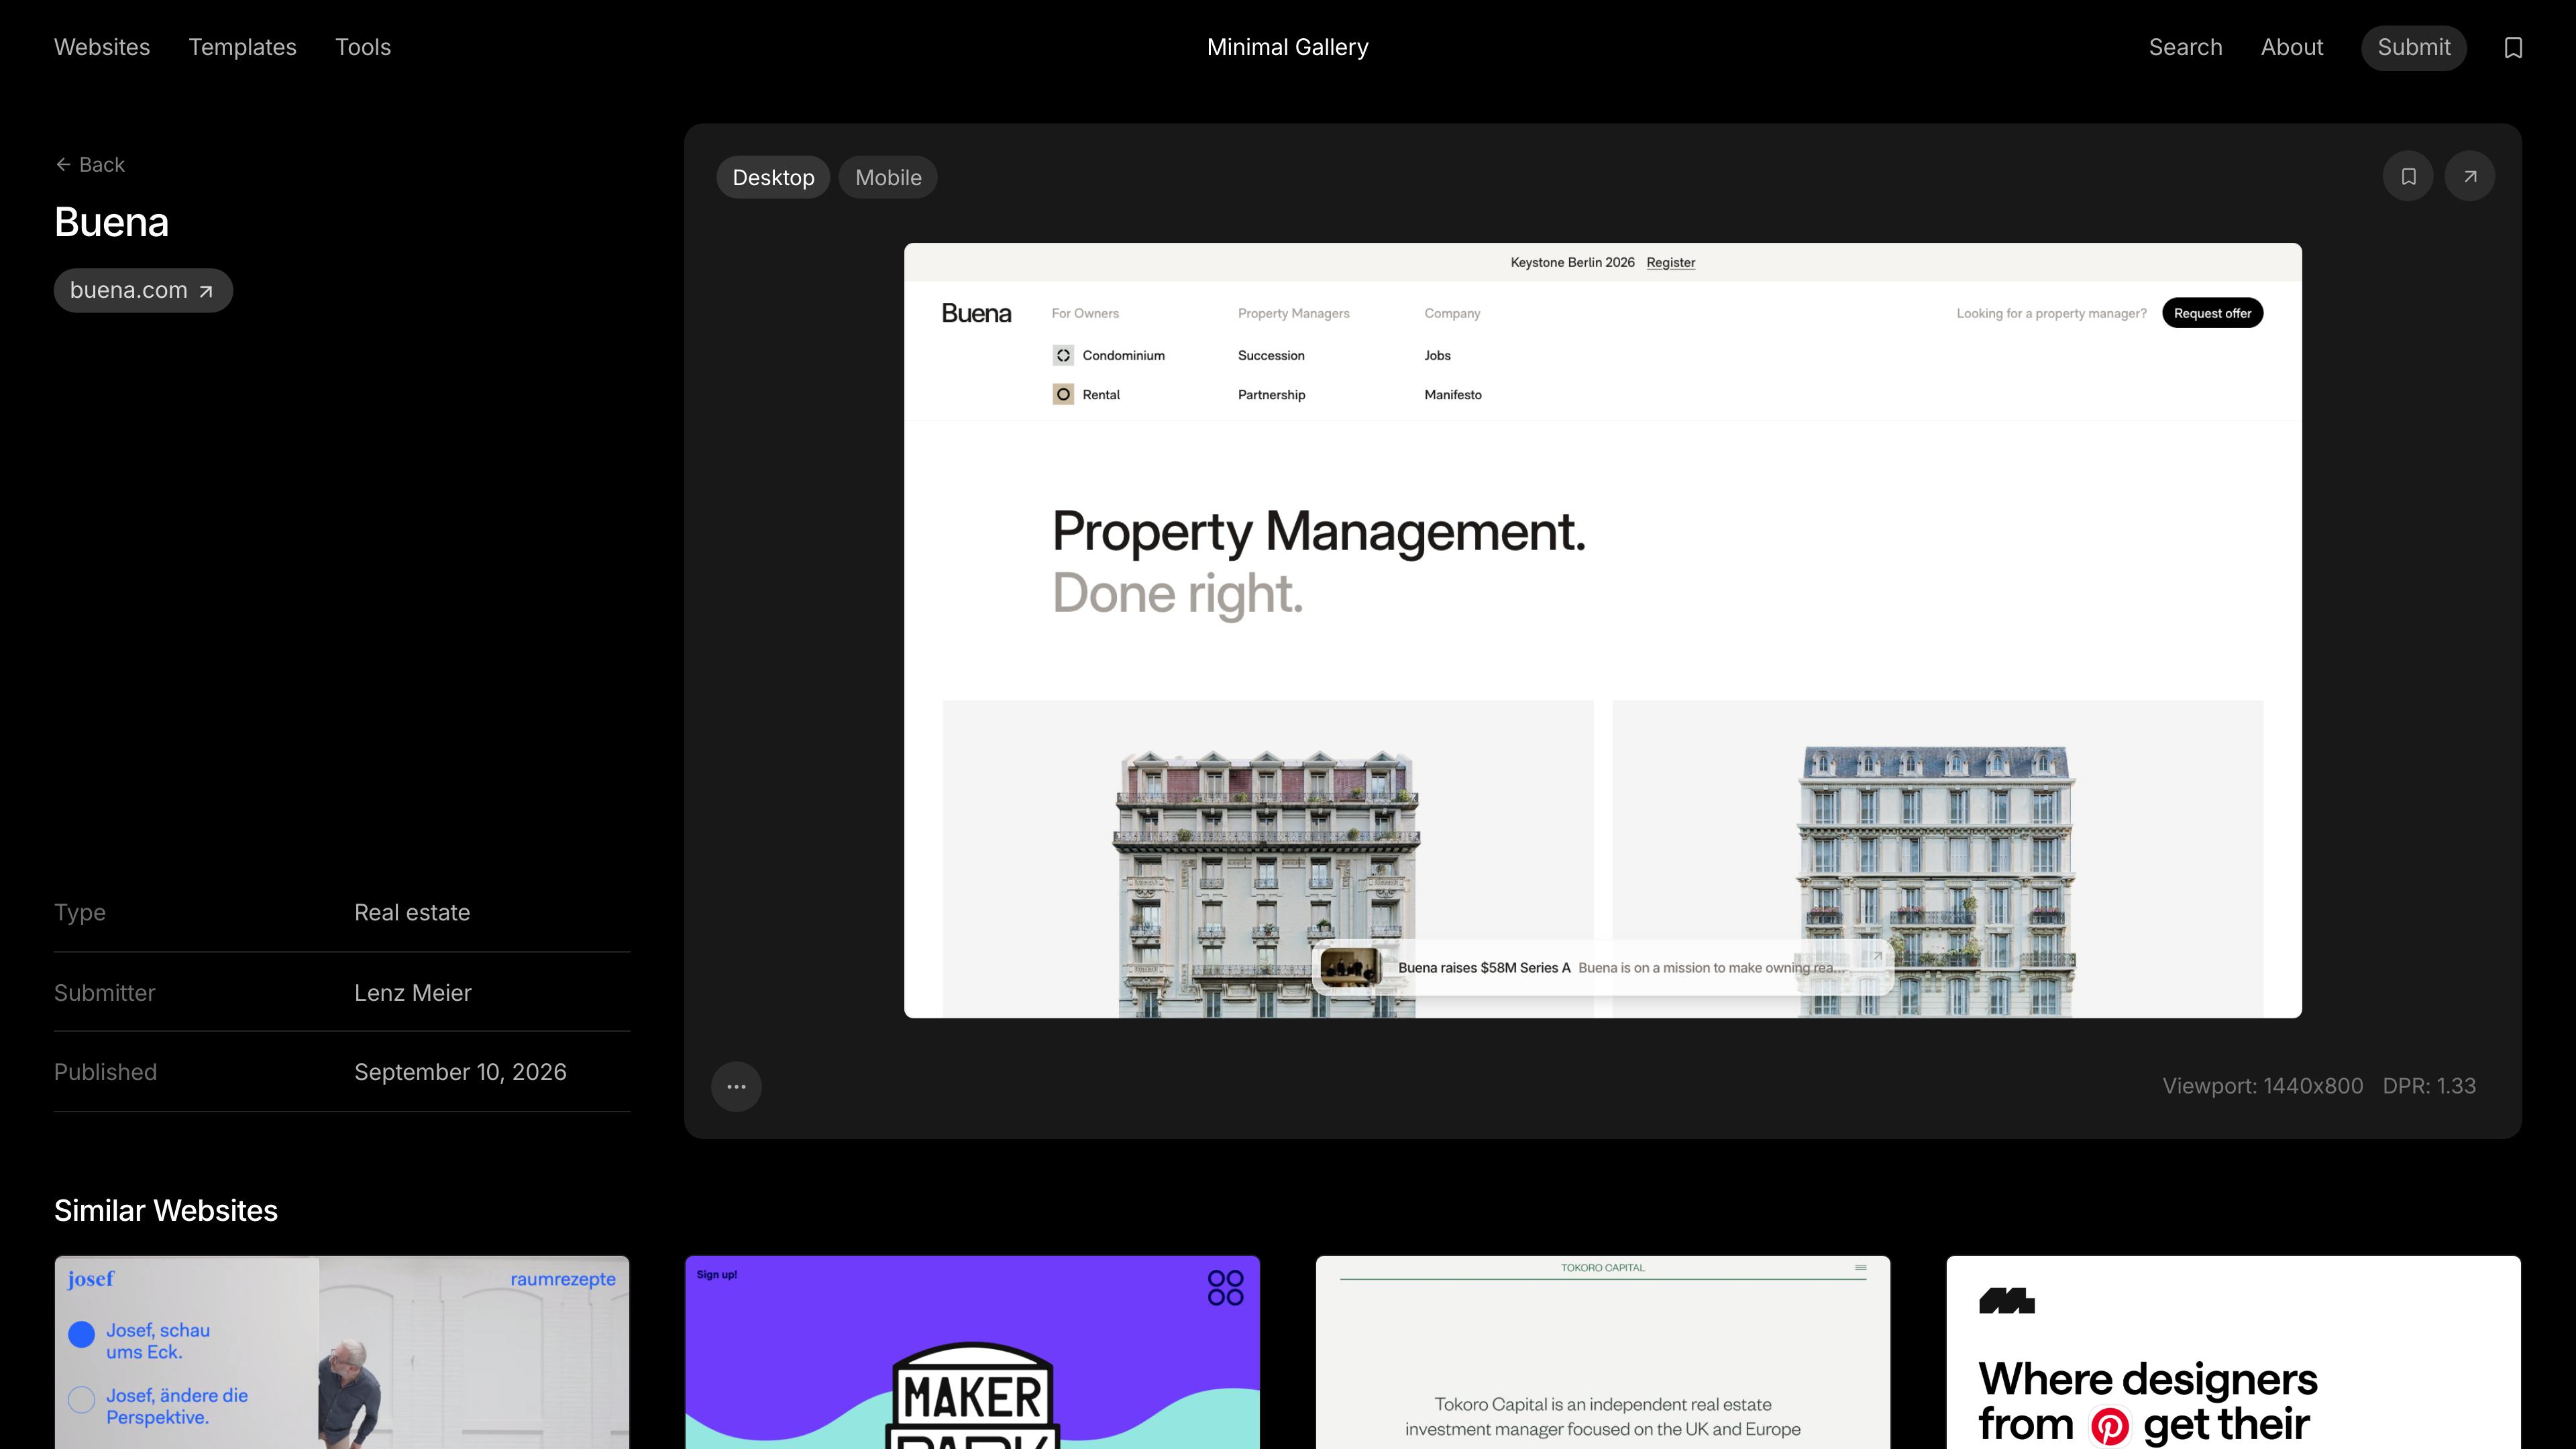Click the right grey building image
This screenshot has width=2576, height=1449.
1936,881
